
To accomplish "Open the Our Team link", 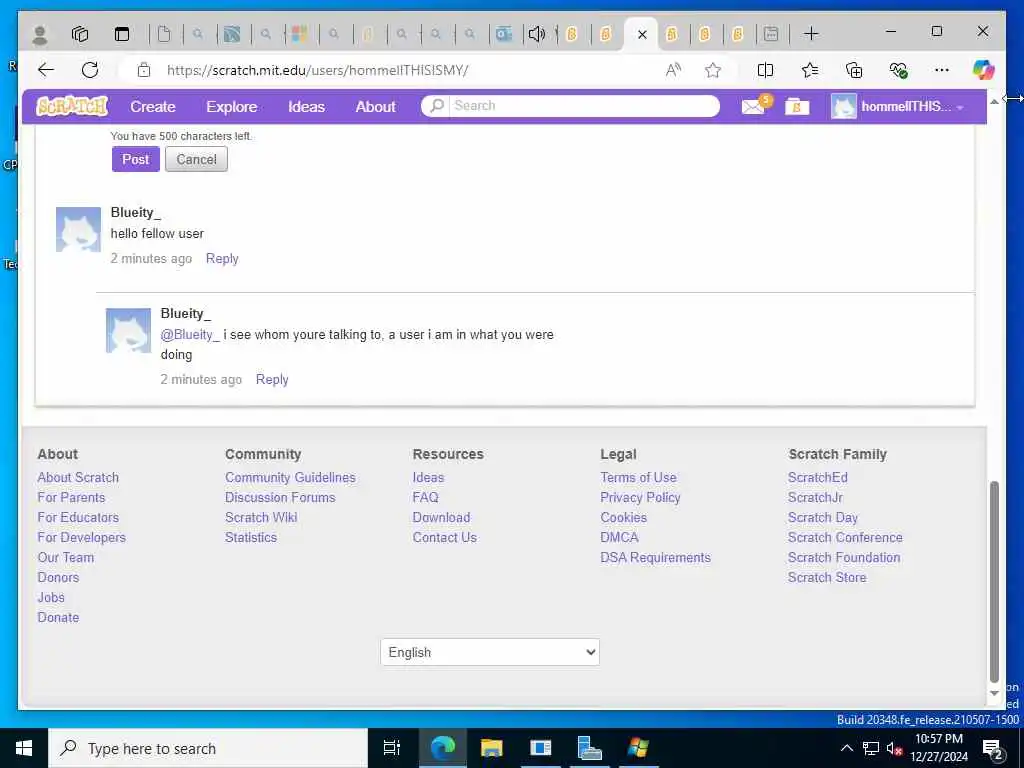I will (x=66, y=558).
